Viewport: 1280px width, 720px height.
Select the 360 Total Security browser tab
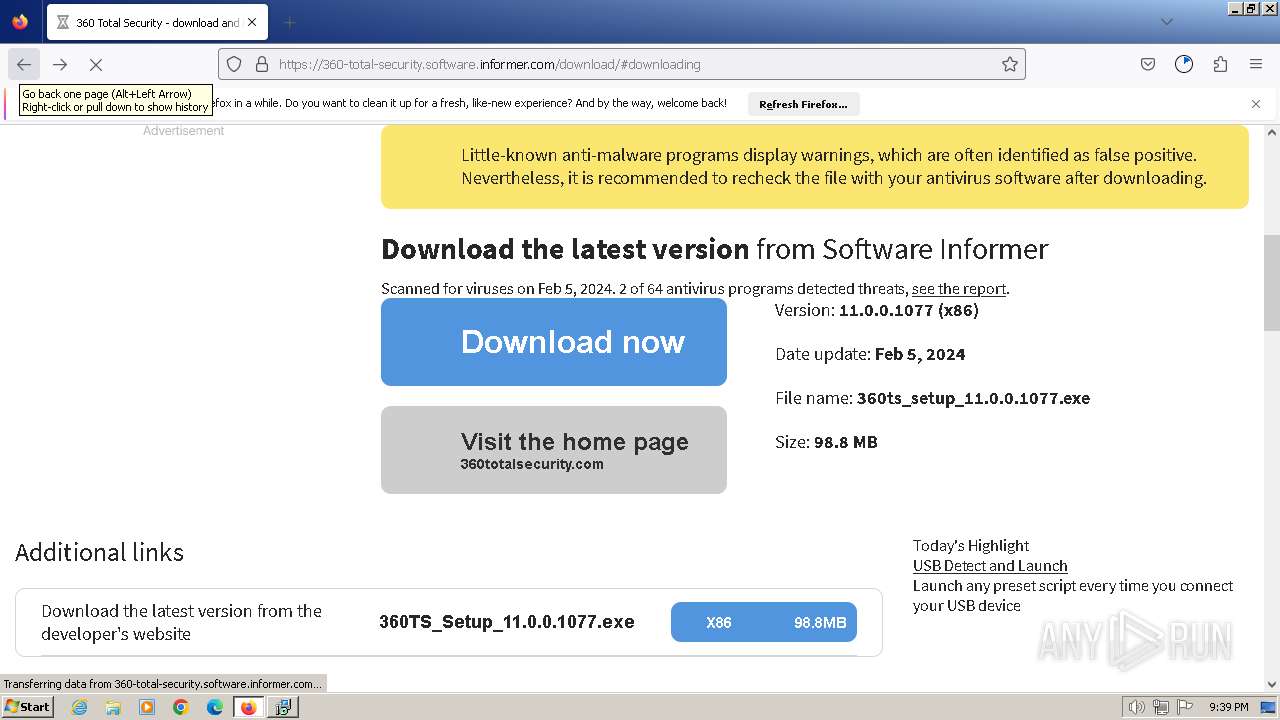pos(157,22)
